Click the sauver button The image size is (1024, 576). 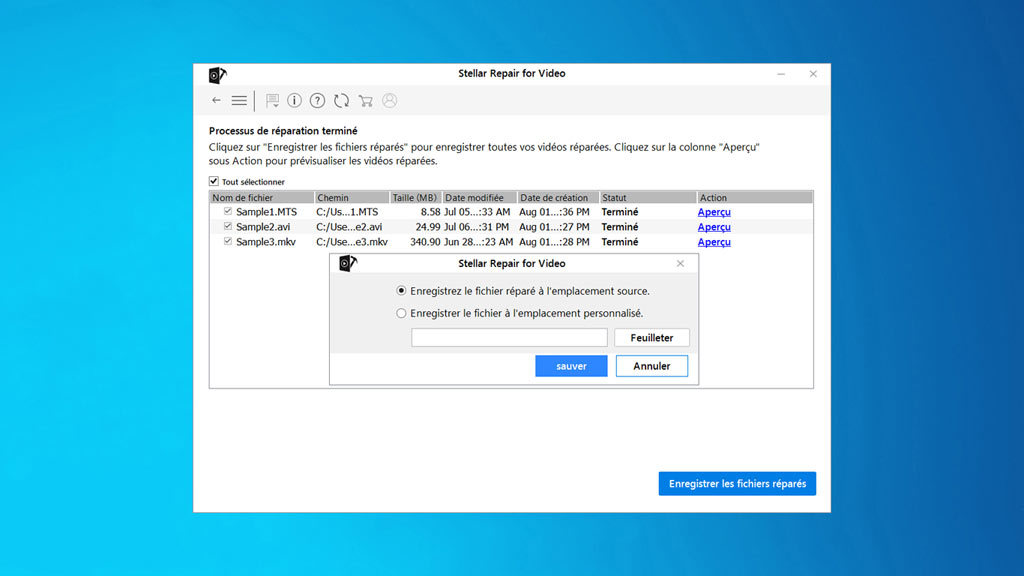[571, 366]
